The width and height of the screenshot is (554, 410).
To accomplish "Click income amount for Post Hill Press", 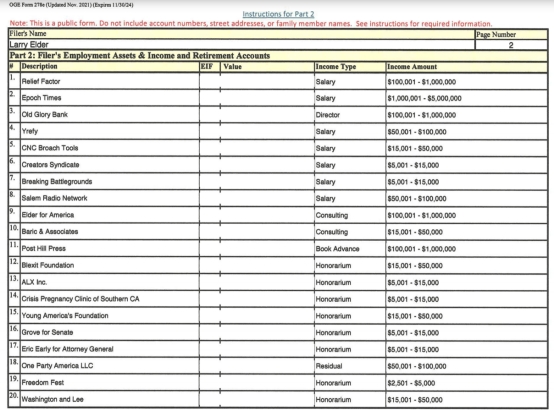I will coord(467,248).
